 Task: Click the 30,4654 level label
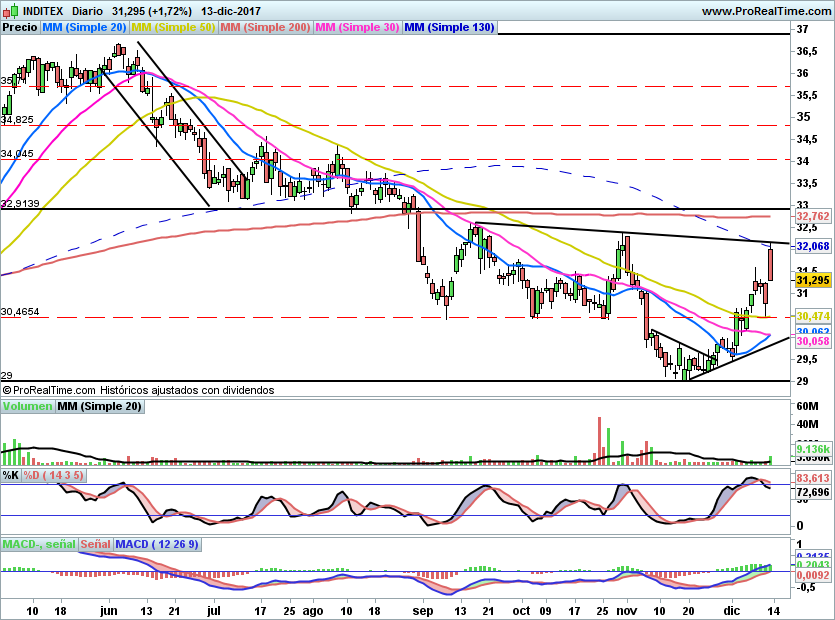point(20,312)
